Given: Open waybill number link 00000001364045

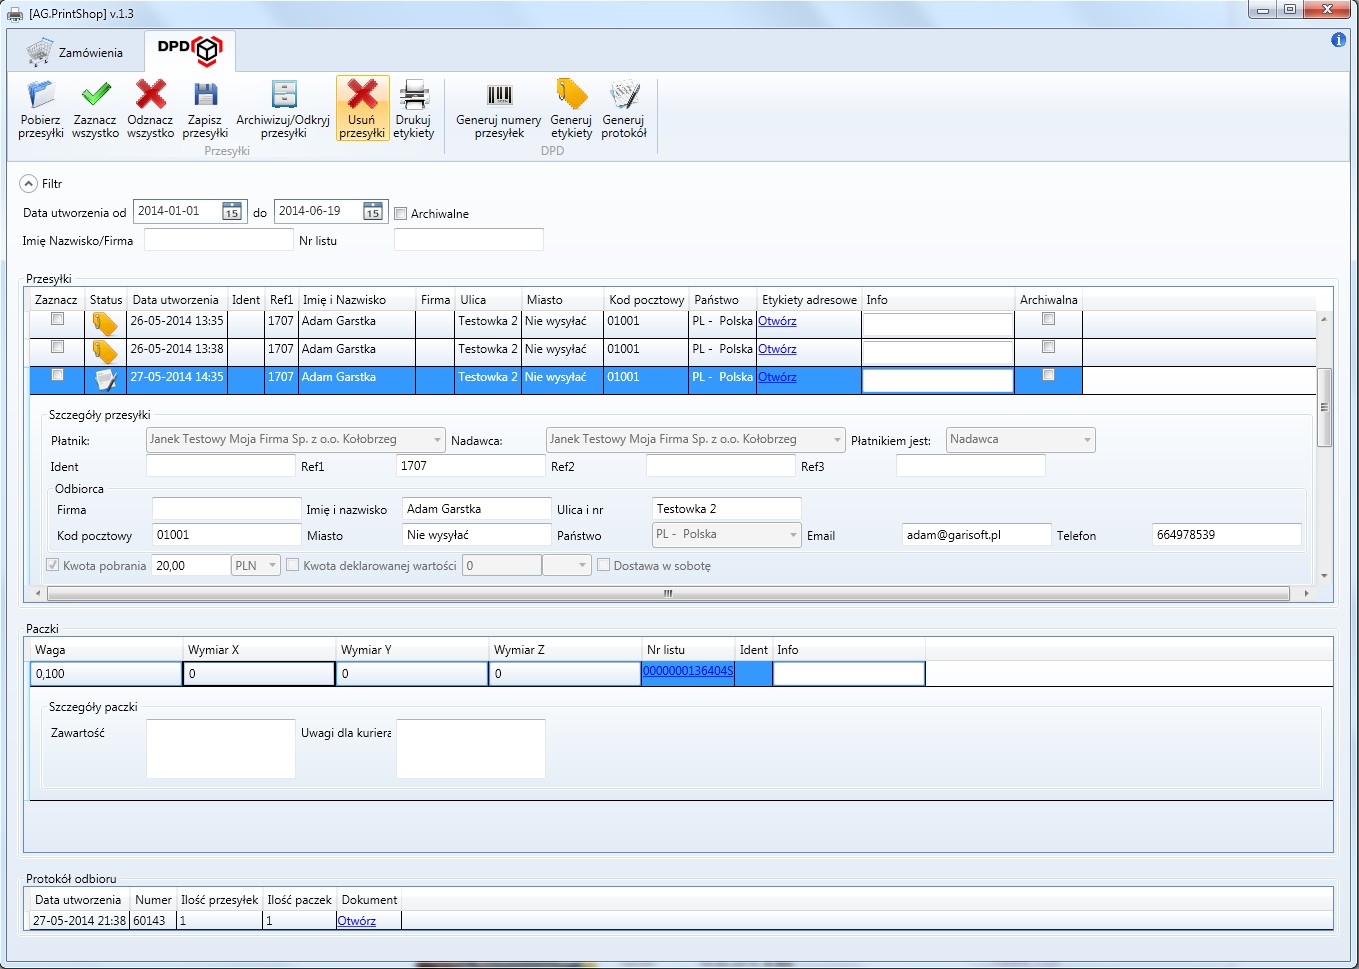Looking at the screenshot, I should [x=688, y=671].
